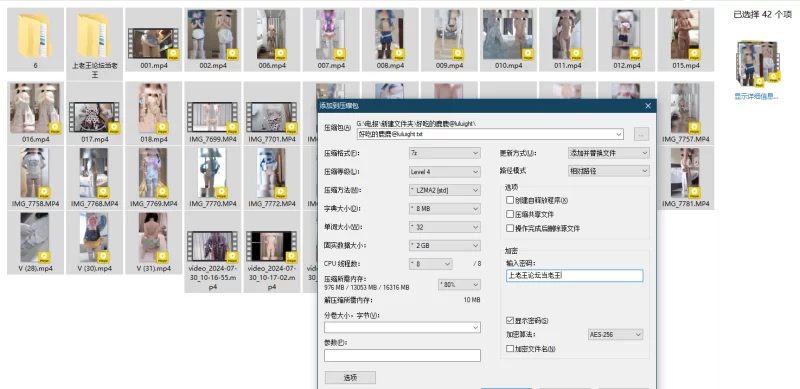The width and height of the screenshot is (800, 389).
Task: Select the video_2024-07-30_10-16-55.mp4 file
Action: [213, 252]
